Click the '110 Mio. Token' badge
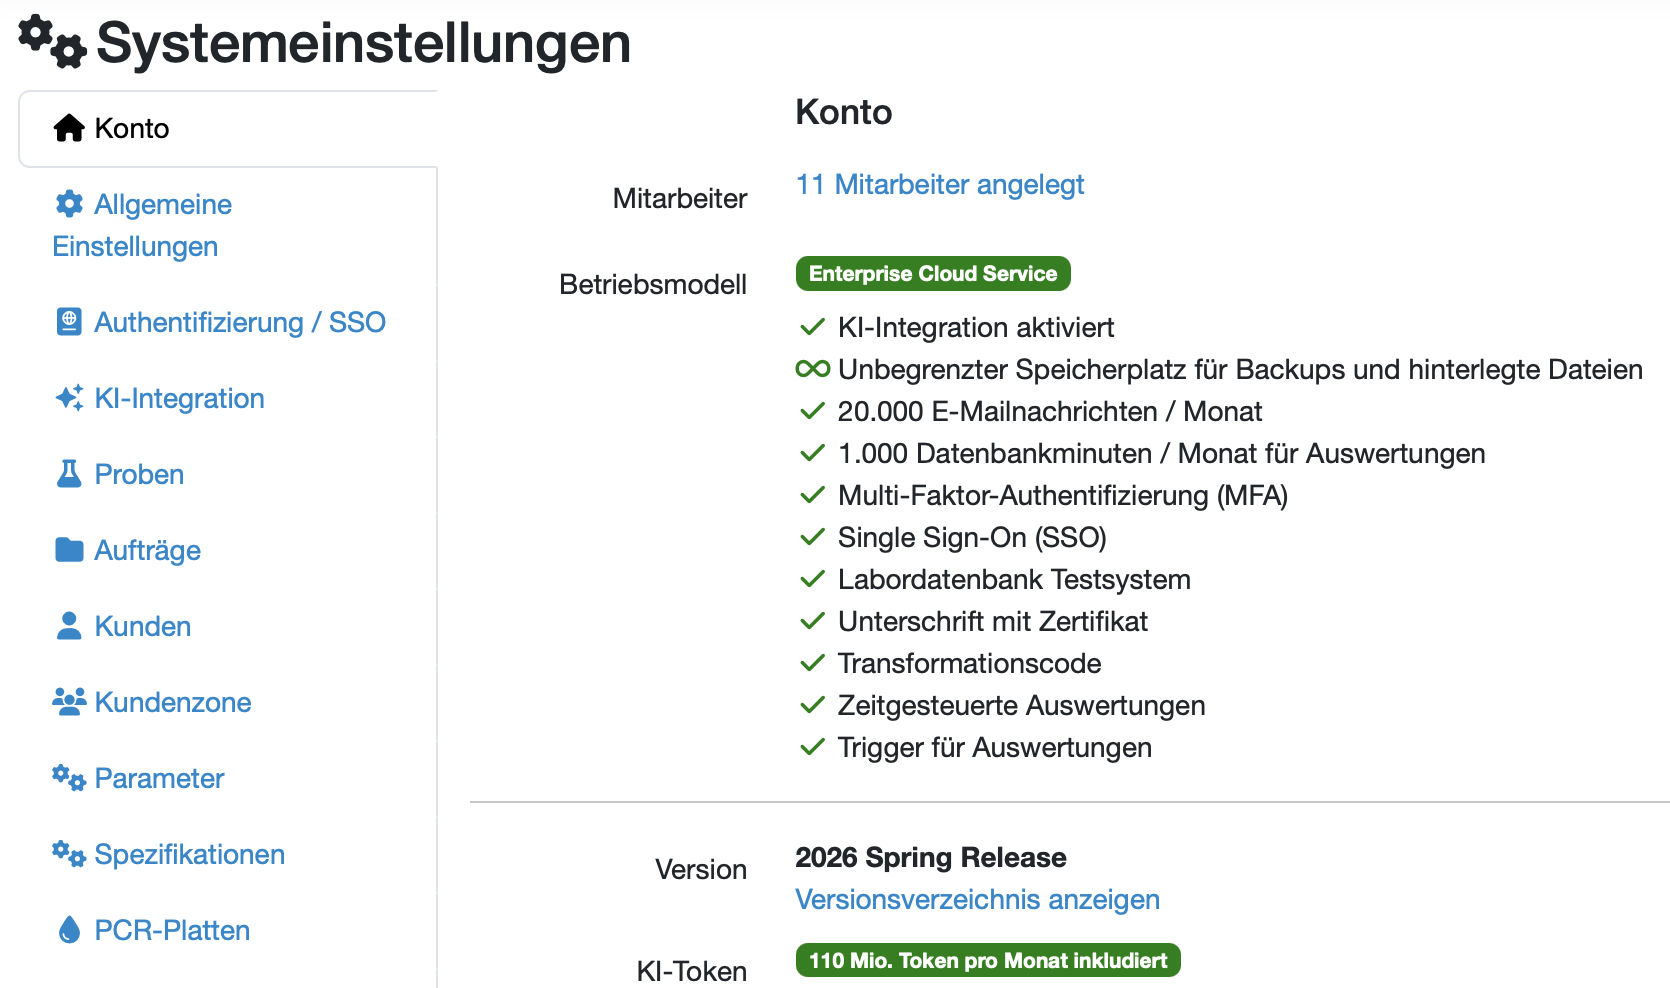Image resolution: width=1670 pixels, height=988 pixels. coord(987,961)
